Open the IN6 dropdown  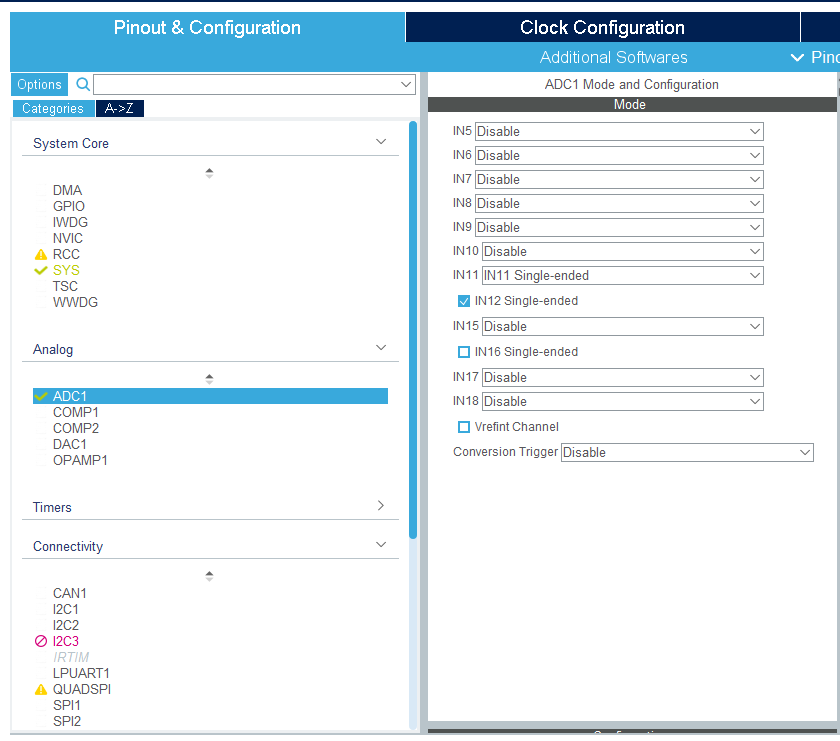click(x=619, y=156)
